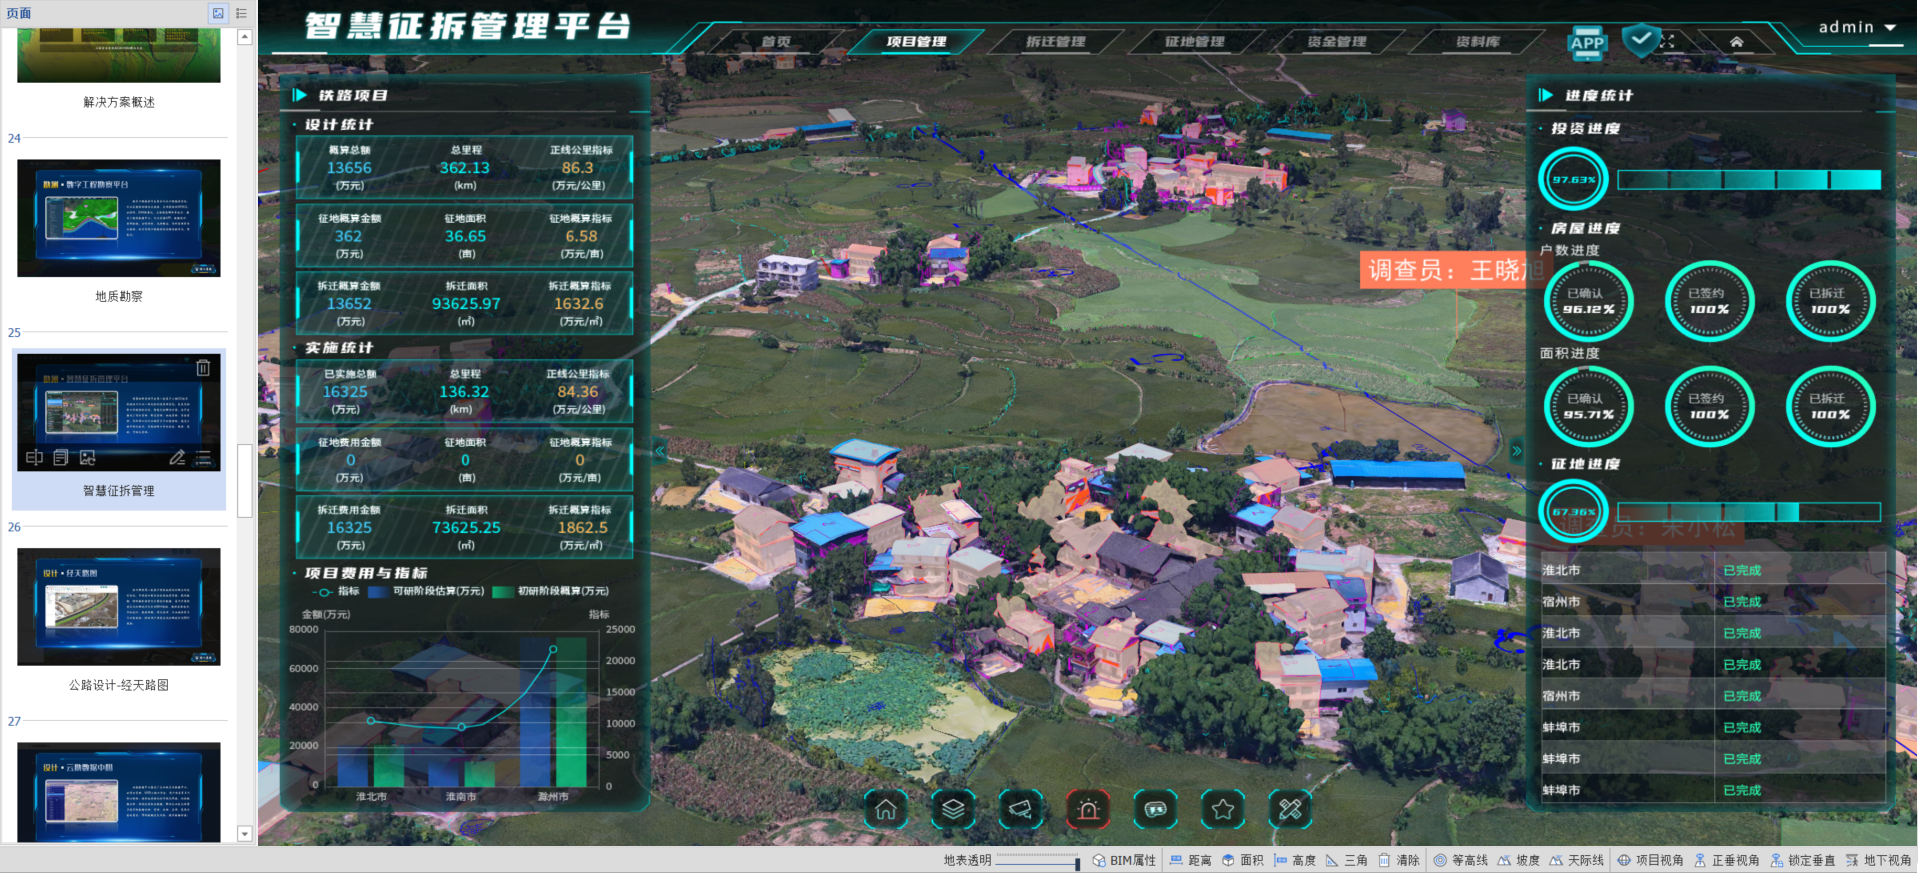Click the 投资进度 progress bar
Image resolution: width=1918 pixels, height=873 pixels.
(1749, 180)
